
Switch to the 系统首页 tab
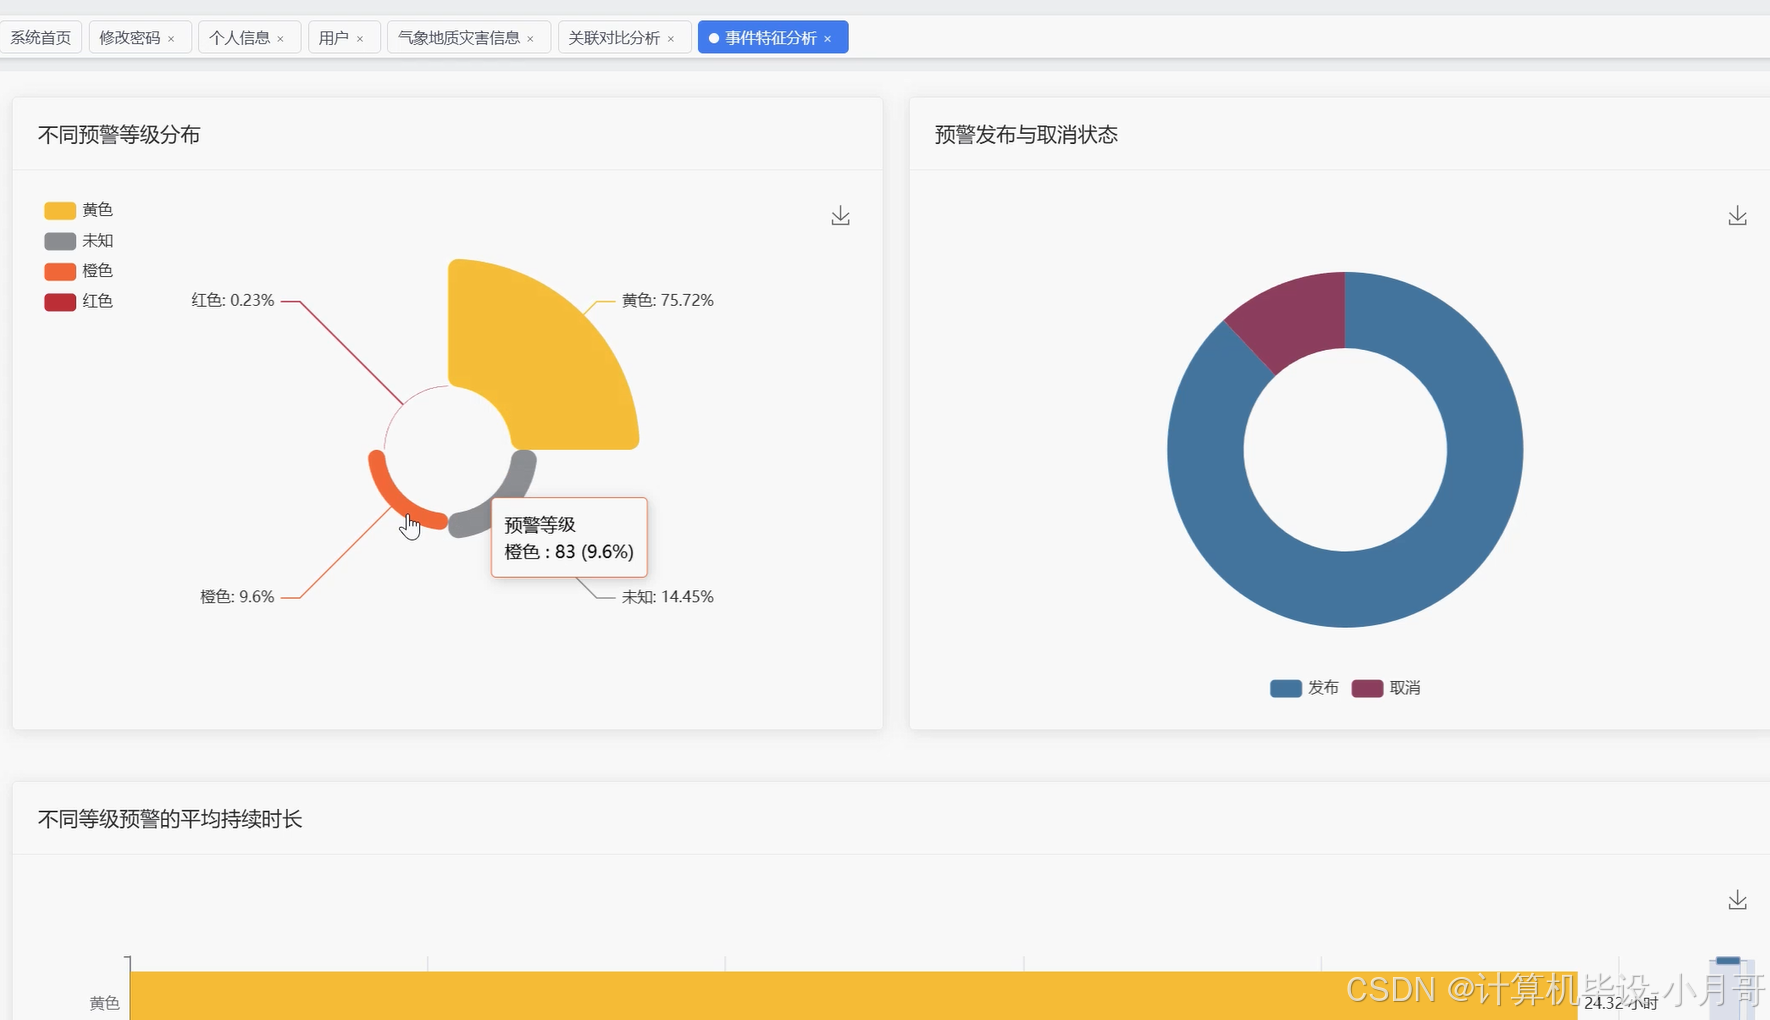pyautogui.click(x=41, y=37)
